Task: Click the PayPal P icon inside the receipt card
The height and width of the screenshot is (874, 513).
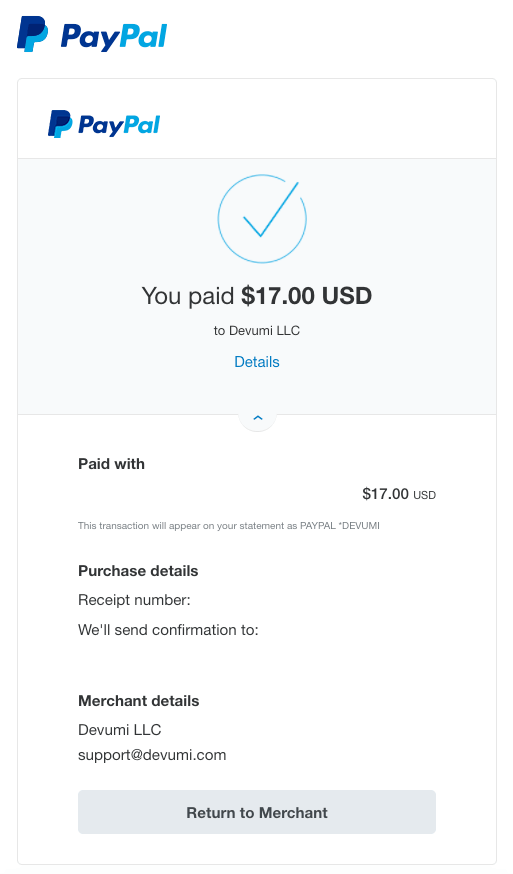Action: 60,124
